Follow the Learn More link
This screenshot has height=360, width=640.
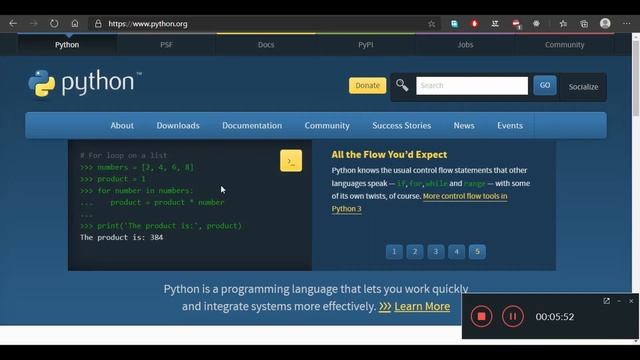coord(422,307)
